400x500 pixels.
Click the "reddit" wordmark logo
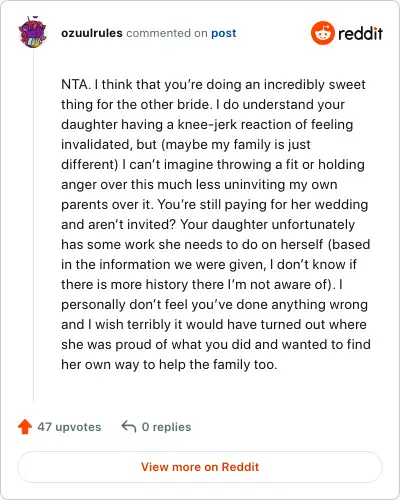(x=360, y=33)
